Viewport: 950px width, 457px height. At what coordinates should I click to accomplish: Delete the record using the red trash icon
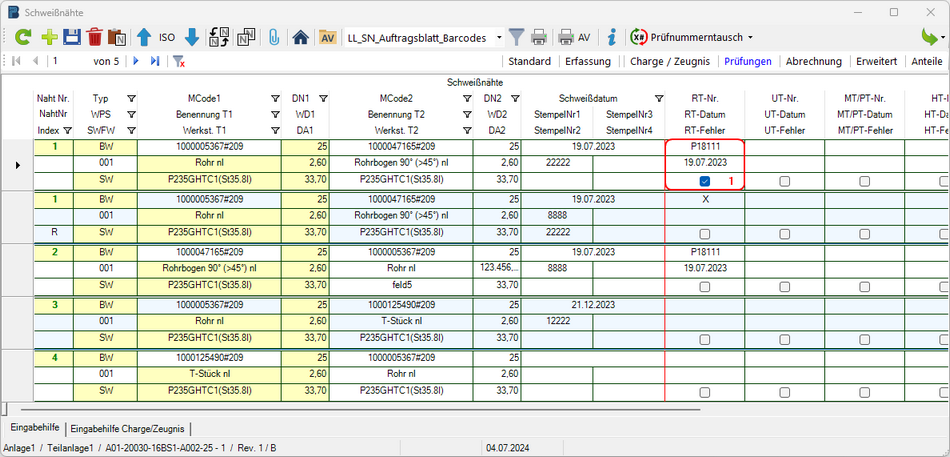point(95,37)
